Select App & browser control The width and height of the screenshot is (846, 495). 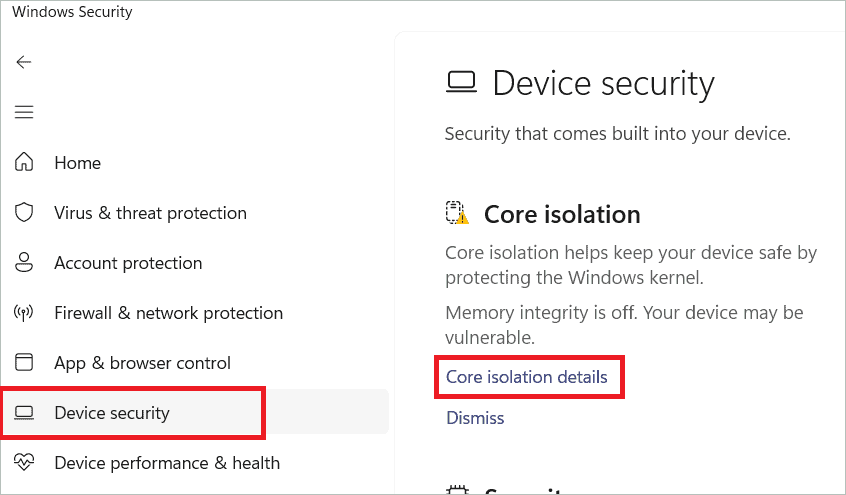(142, 363)
